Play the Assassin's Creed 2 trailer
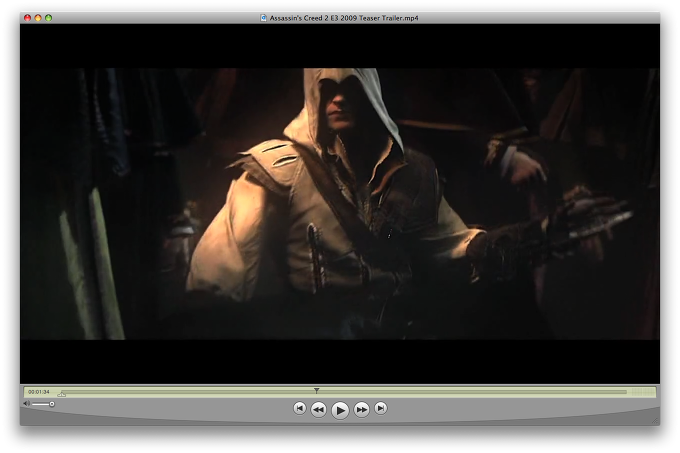Screen dimensions: 680x453 click(x=340, y=410)
